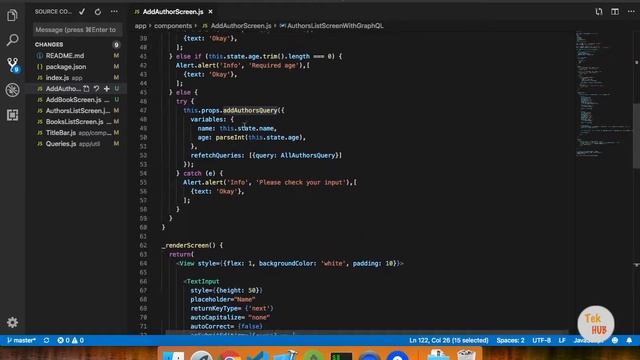640x360 pixels.
Task: Refresh the source control panel
Action: 98,12
